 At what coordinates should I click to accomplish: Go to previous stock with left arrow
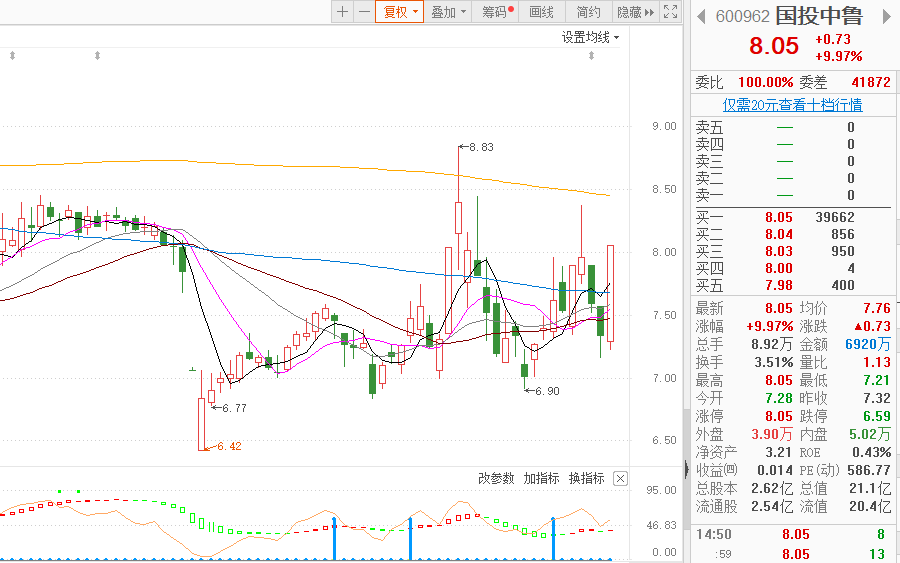pyautogui.click(x=702, y=17)
